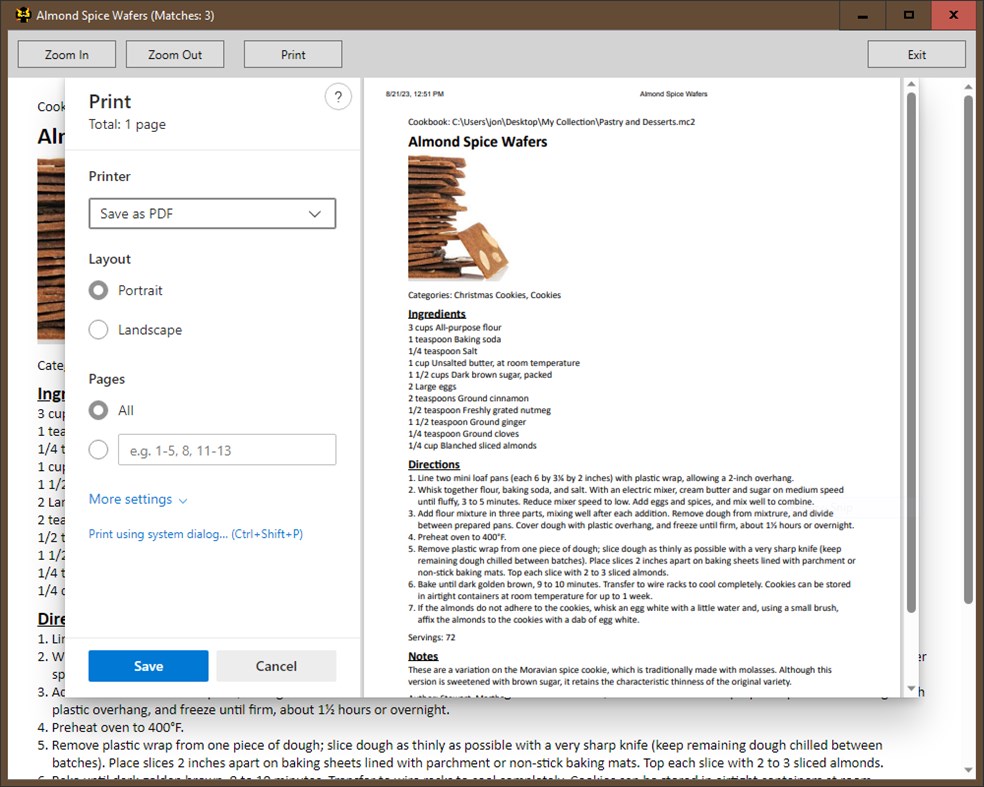Click the preview scrollbar up arrow
984x787 pixels.
(911, 85)
